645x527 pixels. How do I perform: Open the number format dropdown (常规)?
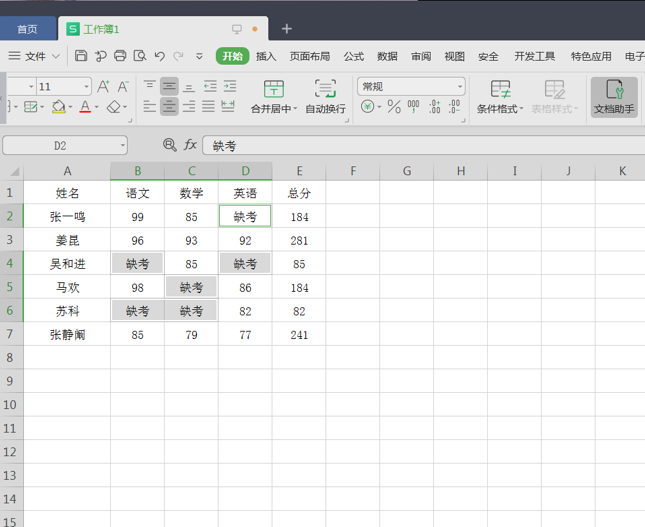(460, 86)
